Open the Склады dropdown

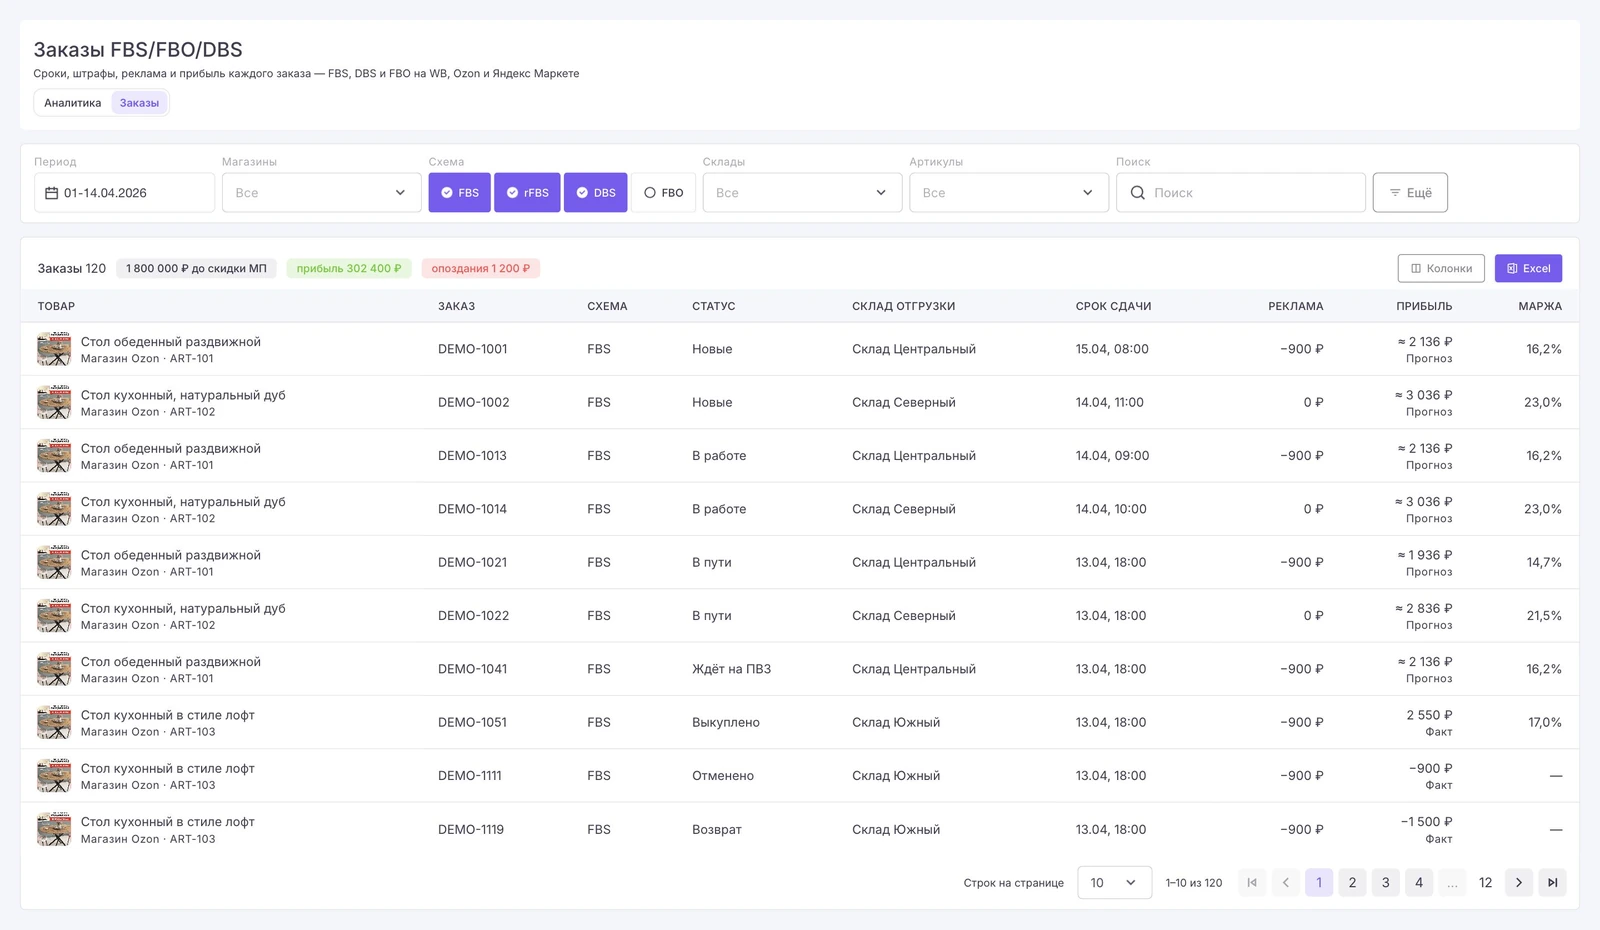click(802, 193)
